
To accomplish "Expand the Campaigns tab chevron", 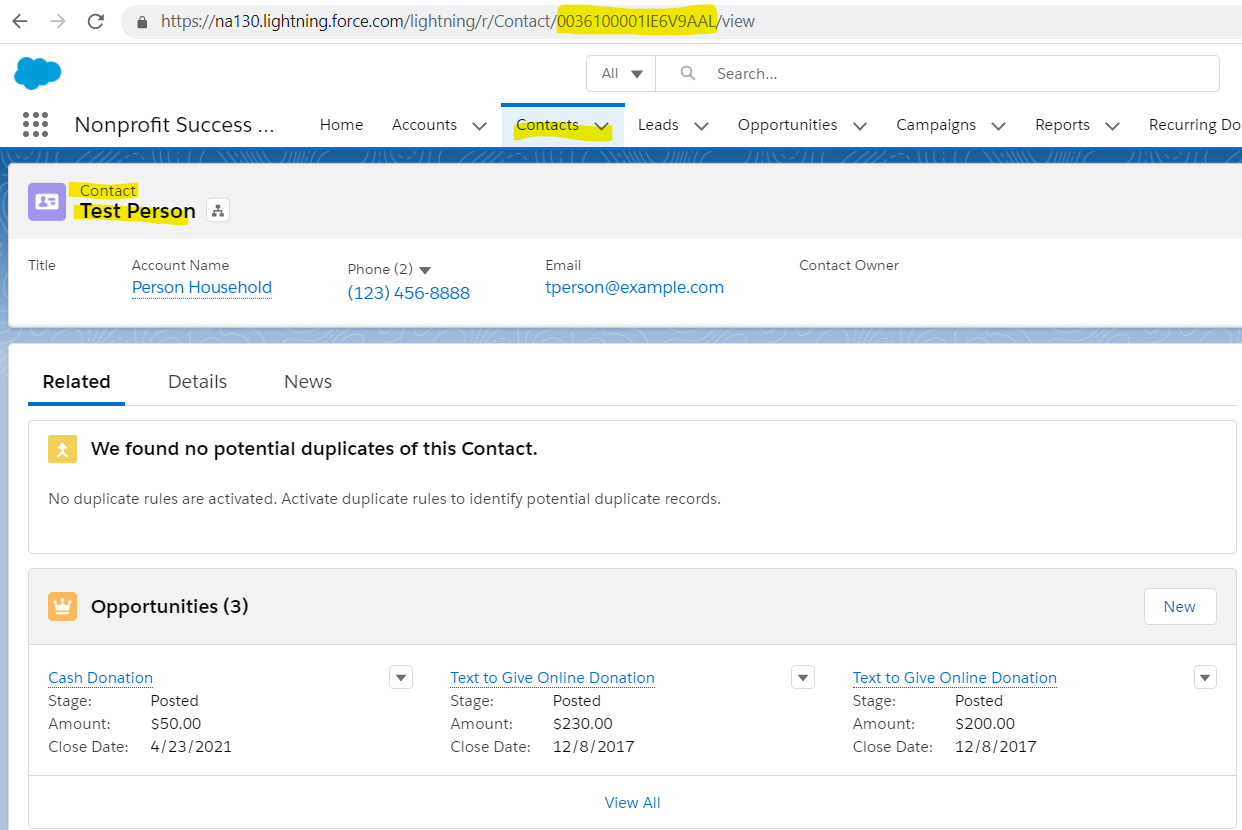I will tap(998, 126).
